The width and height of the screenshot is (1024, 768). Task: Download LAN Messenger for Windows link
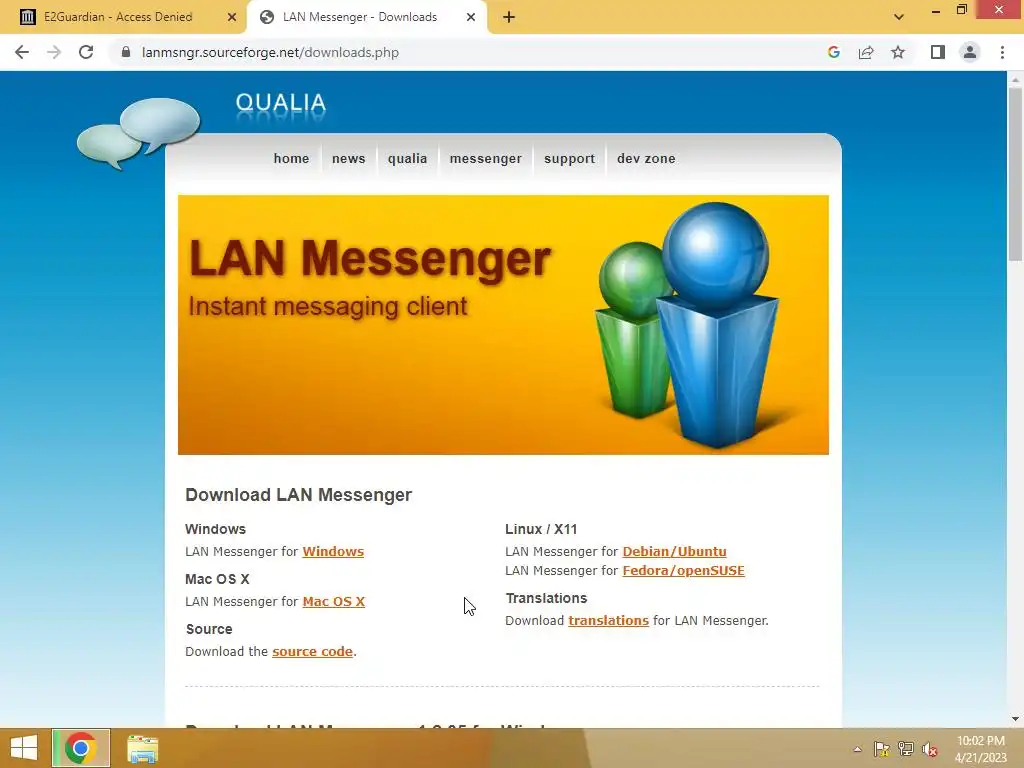point(333,551)
